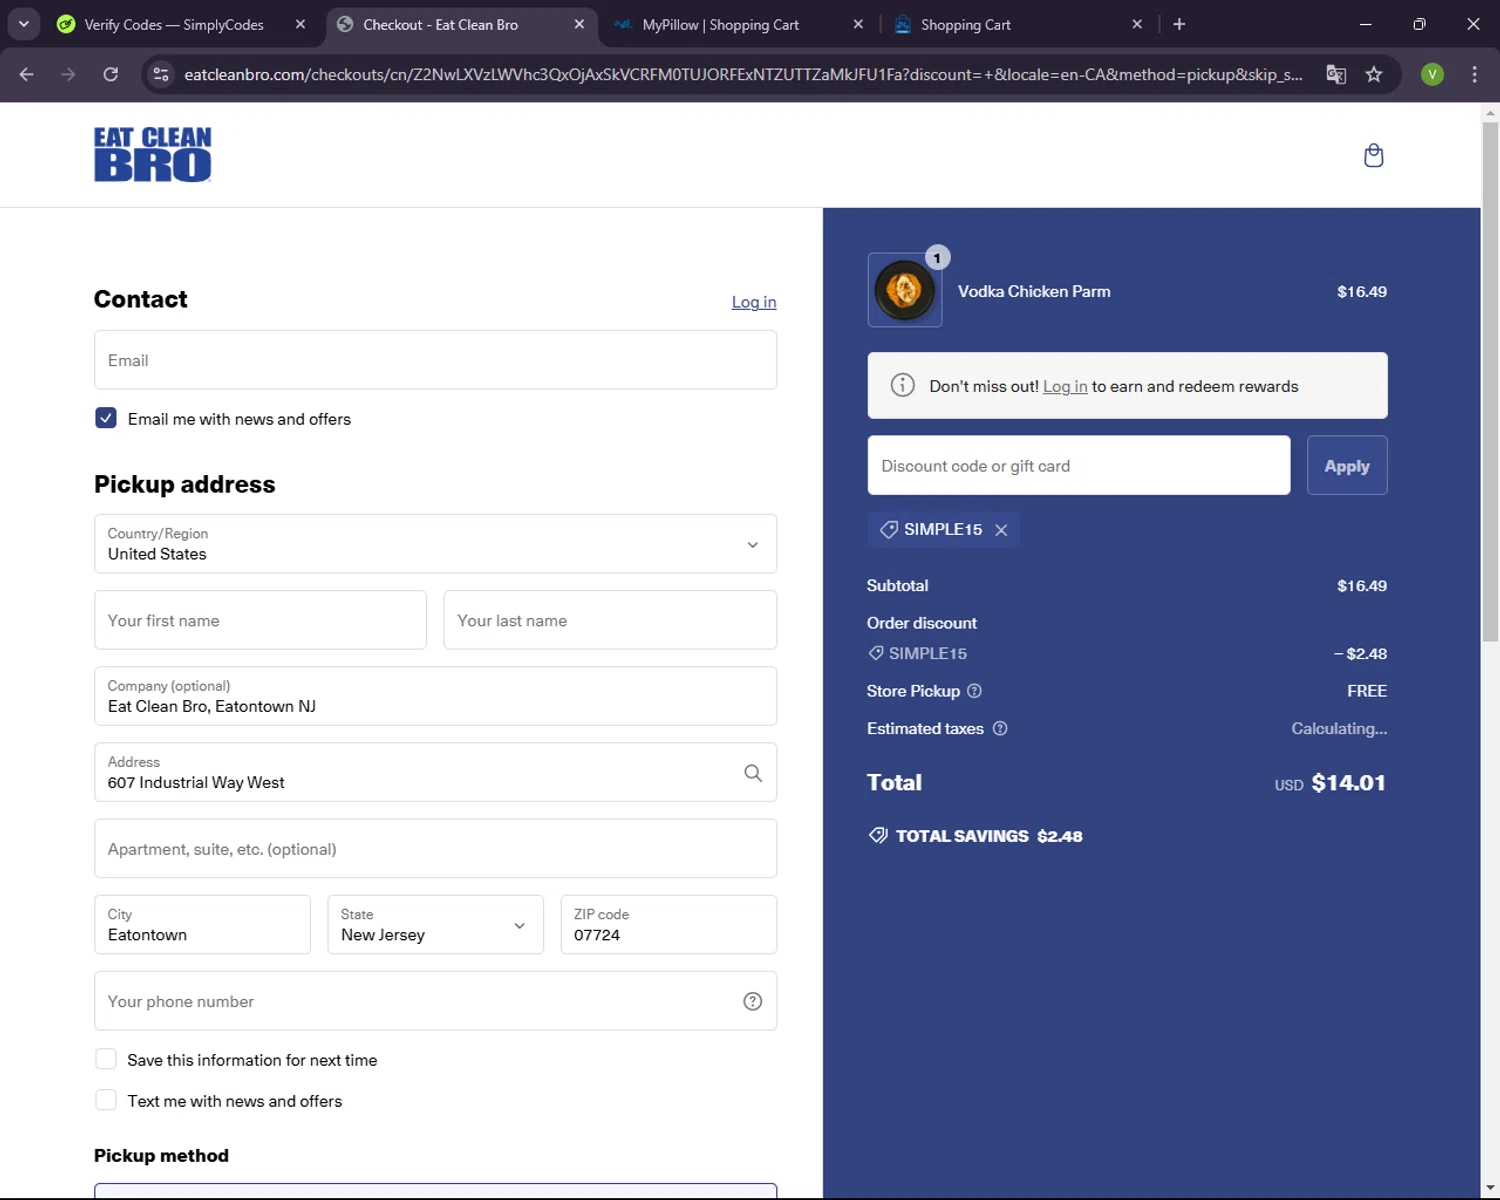Remove the SIMPLE15 discount code
The height and width of the screenshot is (1200, 1500).
1001,530
